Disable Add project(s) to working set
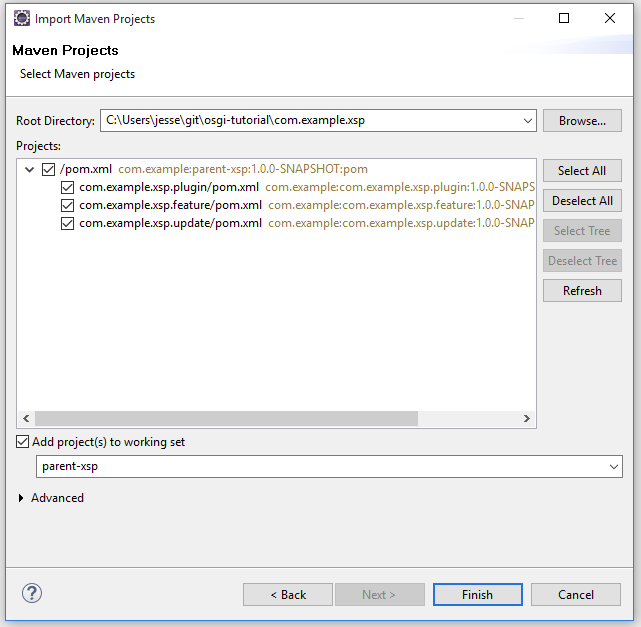The image size is (641, 627). coord(23,442)
